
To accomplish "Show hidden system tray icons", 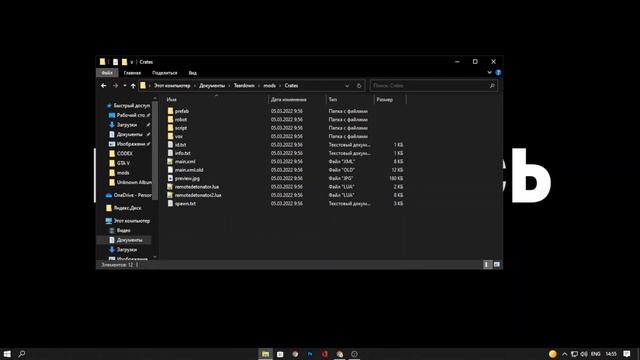I will pyautogui.click(x=564, y=354).
